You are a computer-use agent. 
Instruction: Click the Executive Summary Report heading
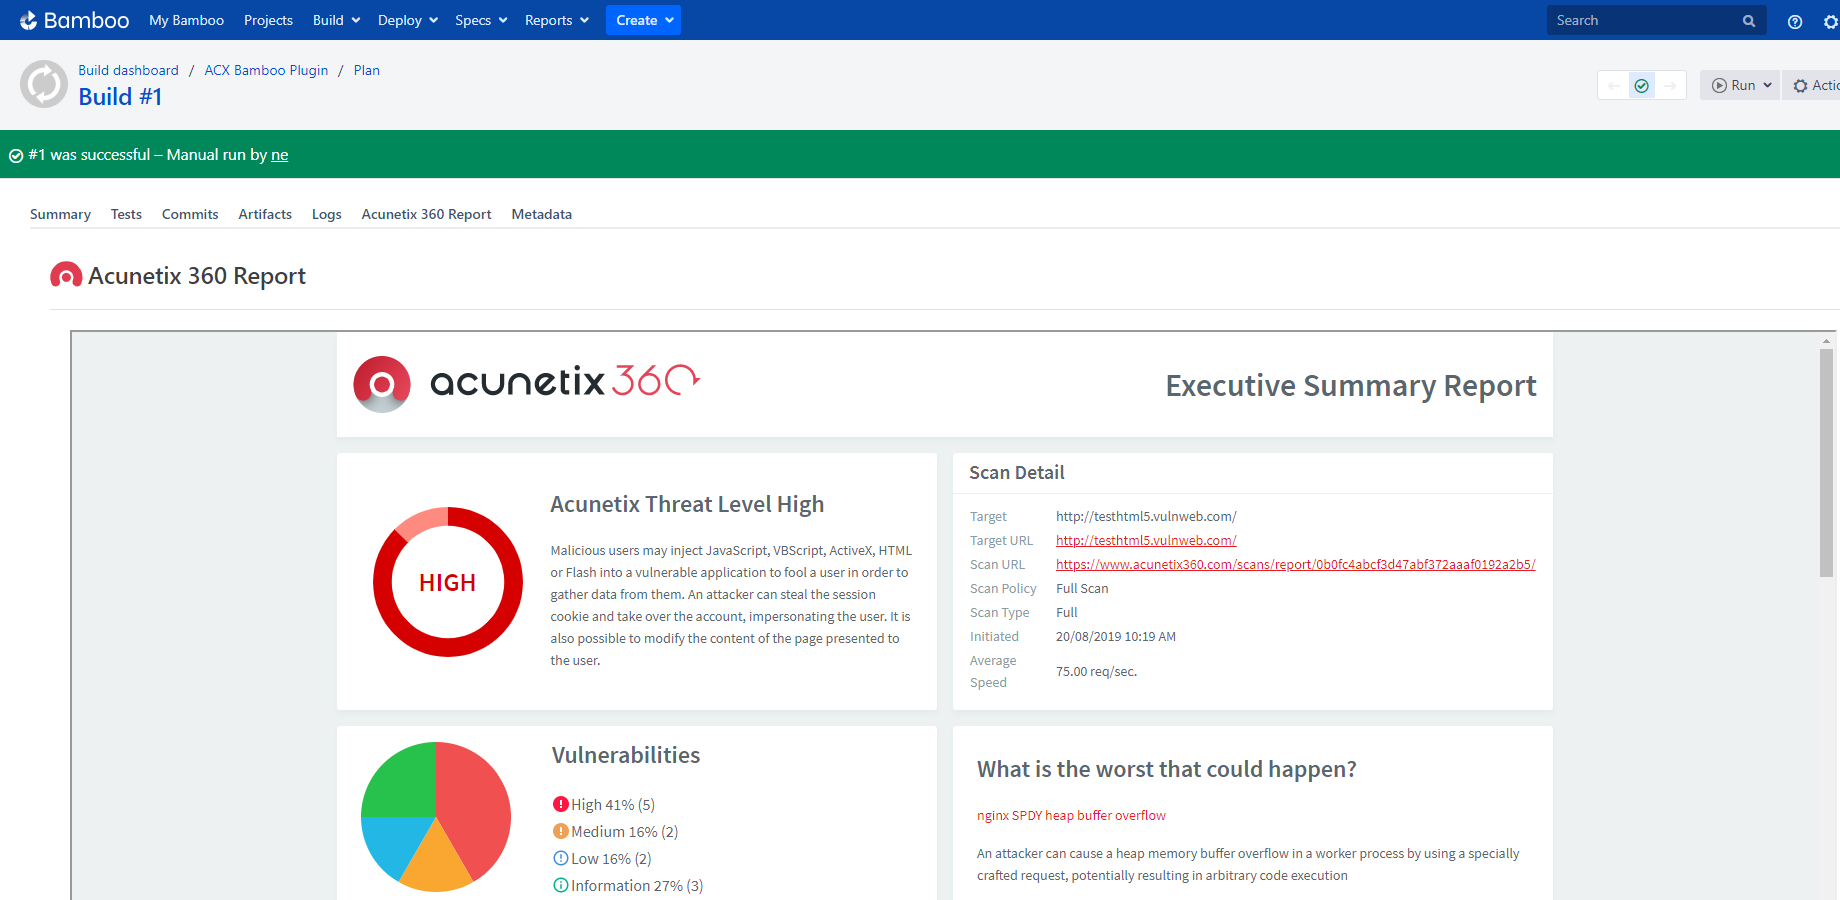pyautogui.click(x=1351, y=386)
